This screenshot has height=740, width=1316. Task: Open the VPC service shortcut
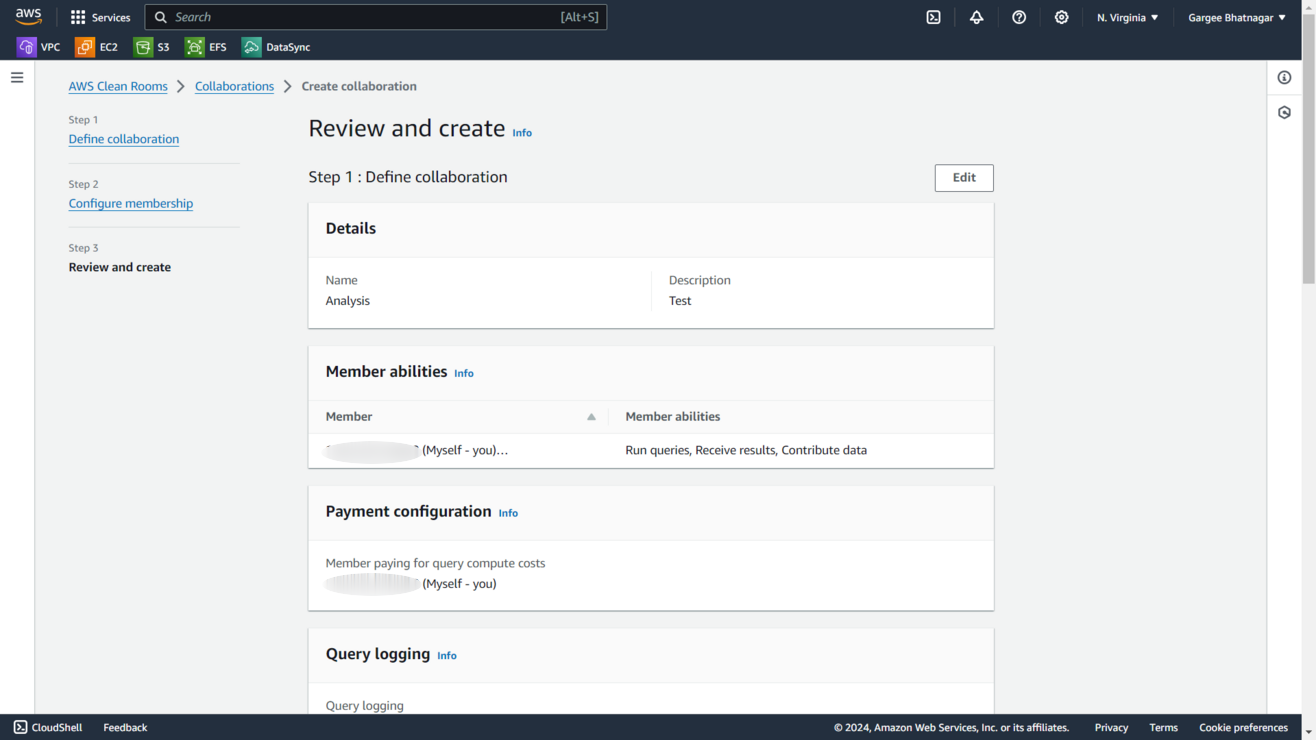[39, 47]
